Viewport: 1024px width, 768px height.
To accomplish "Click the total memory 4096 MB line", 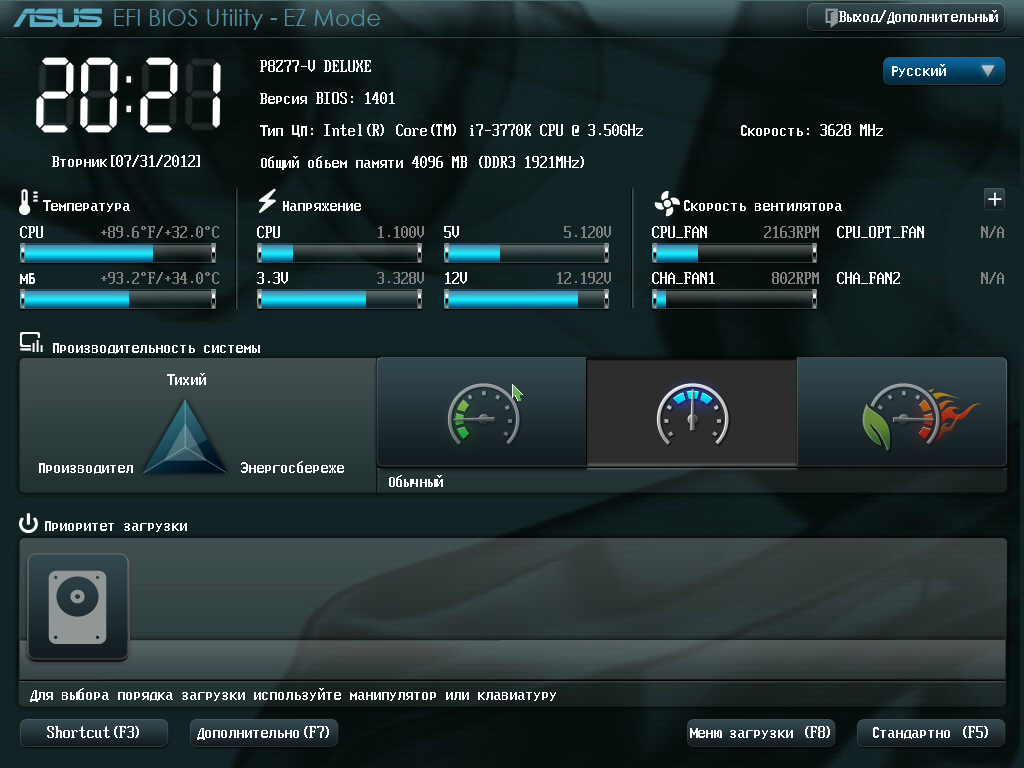I will [423, 163].
